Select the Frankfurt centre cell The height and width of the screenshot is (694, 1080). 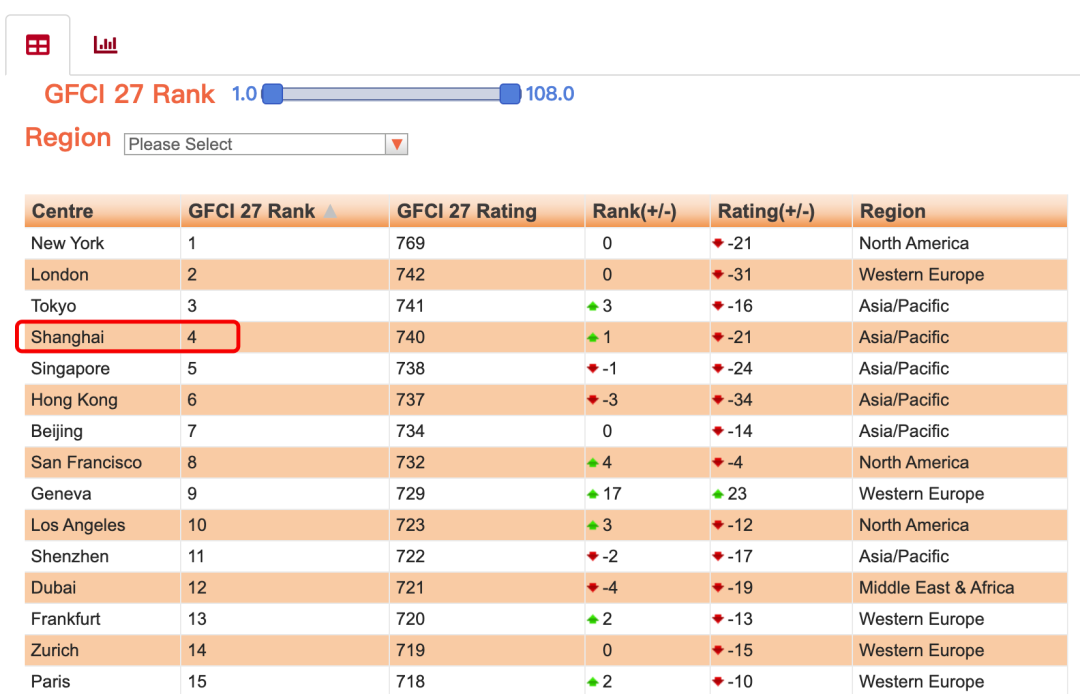pyautogui.click(x=103, y=619)
